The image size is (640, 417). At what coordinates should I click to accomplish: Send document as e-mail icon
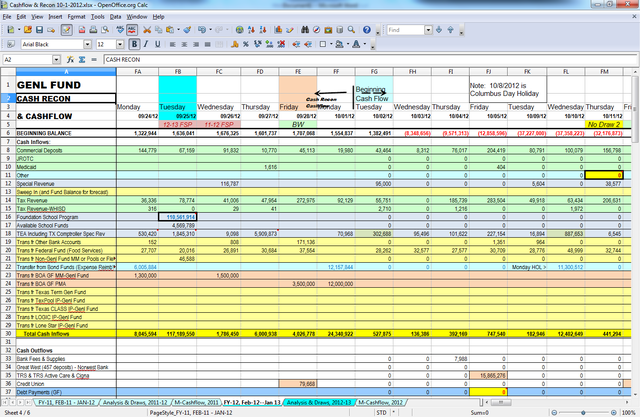pyautogui.click(x=51, y=30)
